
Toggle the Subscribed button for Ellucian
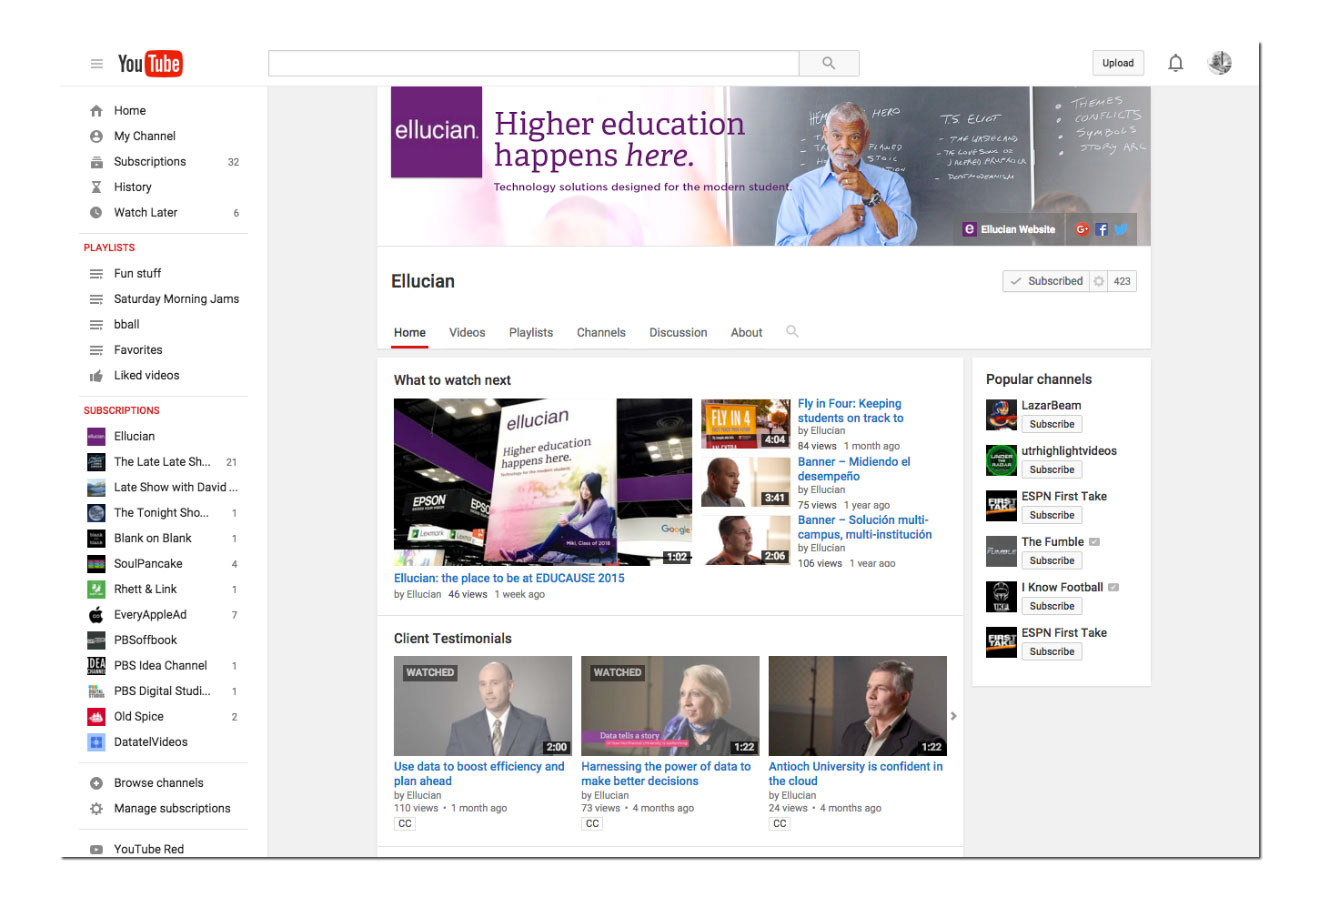coord(1046,281)
